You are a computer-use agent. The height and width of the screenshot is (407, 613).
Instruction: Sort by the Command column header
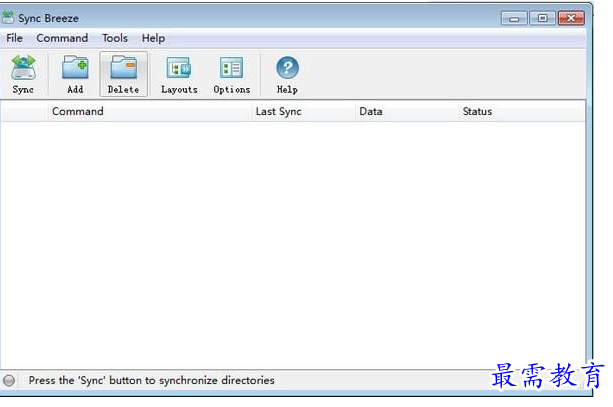pos(149,111)
